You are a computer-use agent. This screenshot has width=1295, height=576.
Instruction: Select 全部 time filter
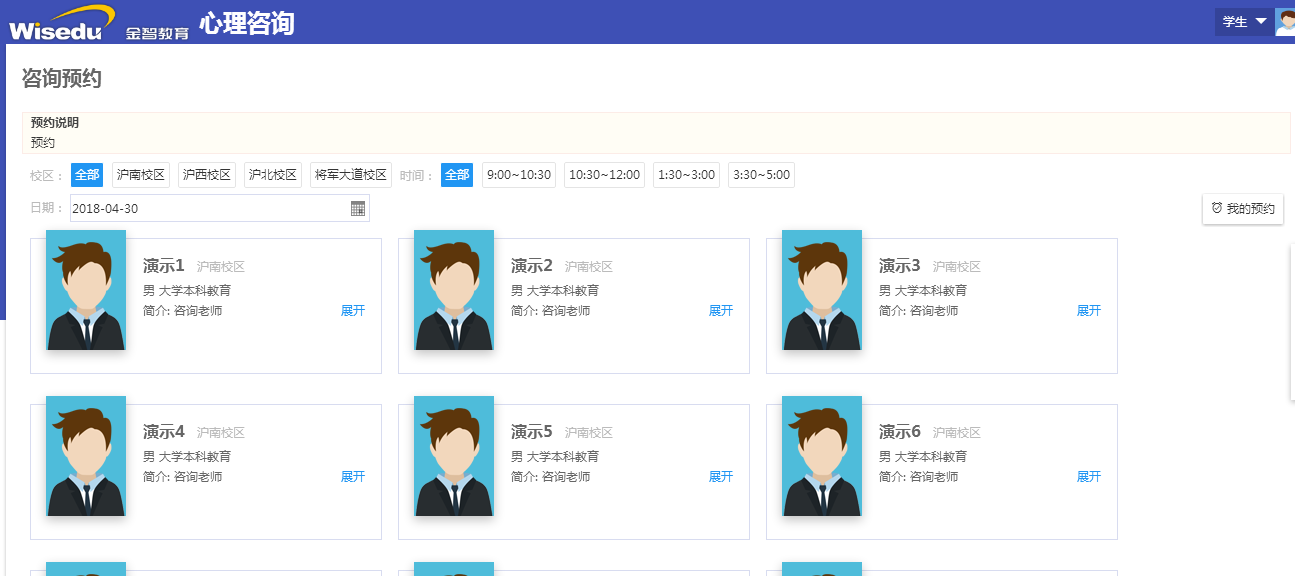tap(457, 175)
